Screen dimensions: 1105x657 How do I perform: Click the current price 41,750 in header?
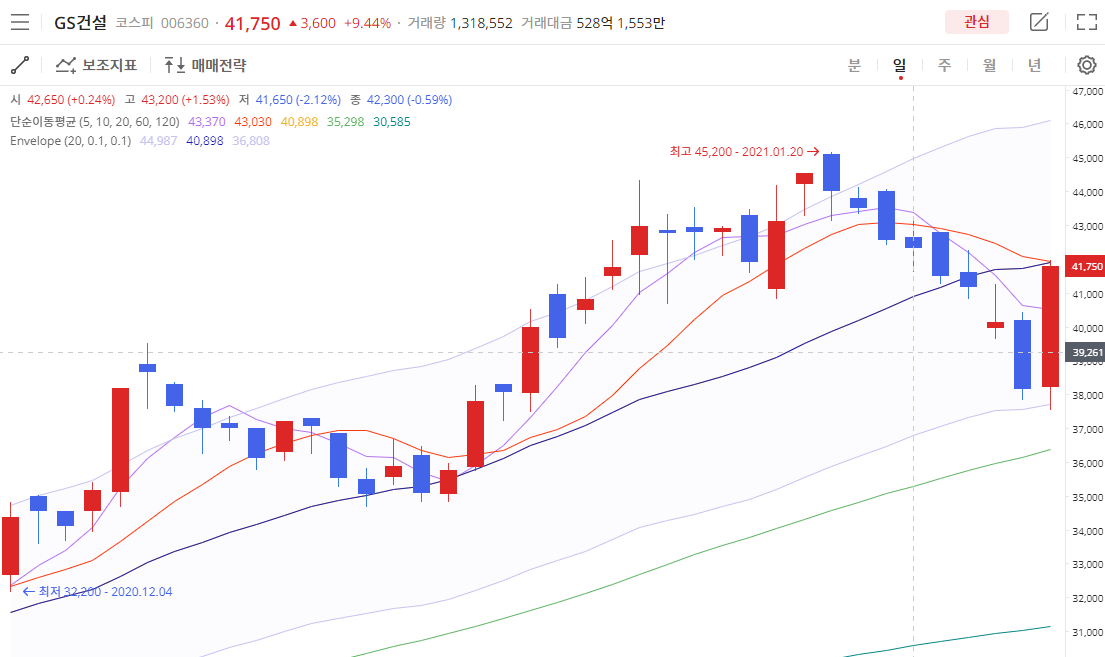[252, 23]
